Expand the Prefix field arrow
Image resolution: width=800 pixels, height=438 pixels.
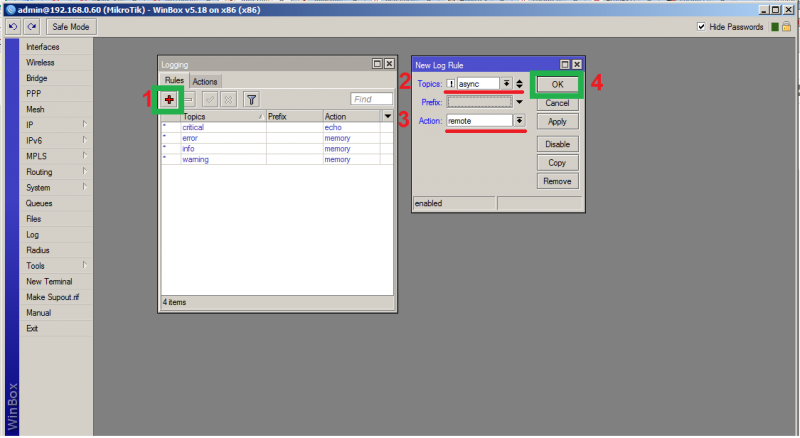519,102
